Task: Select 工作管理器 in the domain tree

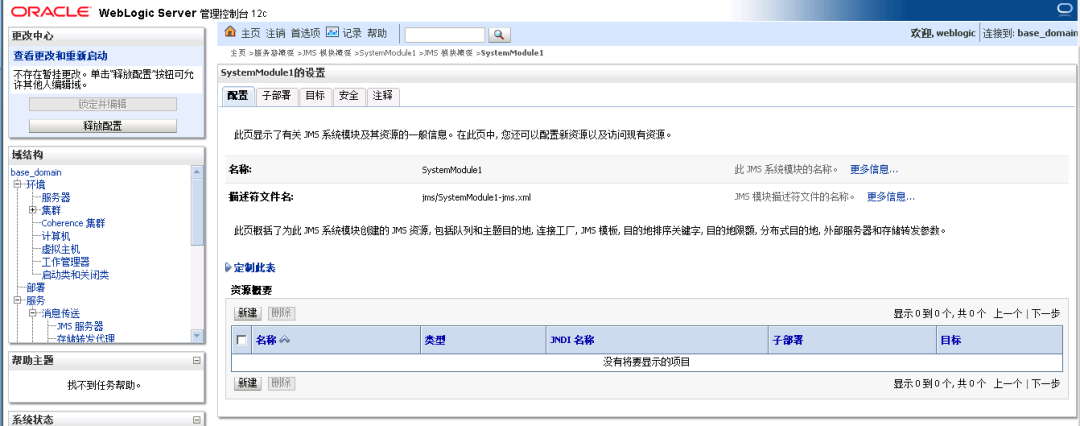Action: [x=65, y=262]
